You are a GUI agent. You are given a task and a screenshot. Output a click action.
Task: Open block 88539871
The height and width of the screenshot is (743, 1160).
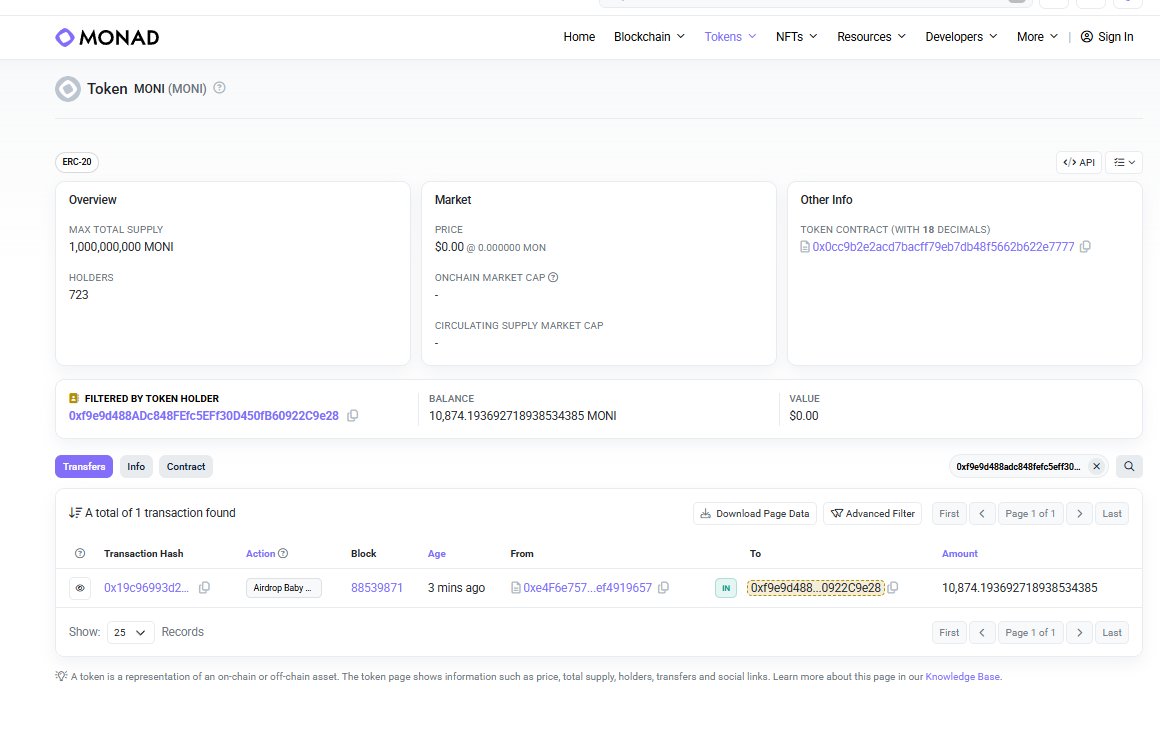click(377, 588)
